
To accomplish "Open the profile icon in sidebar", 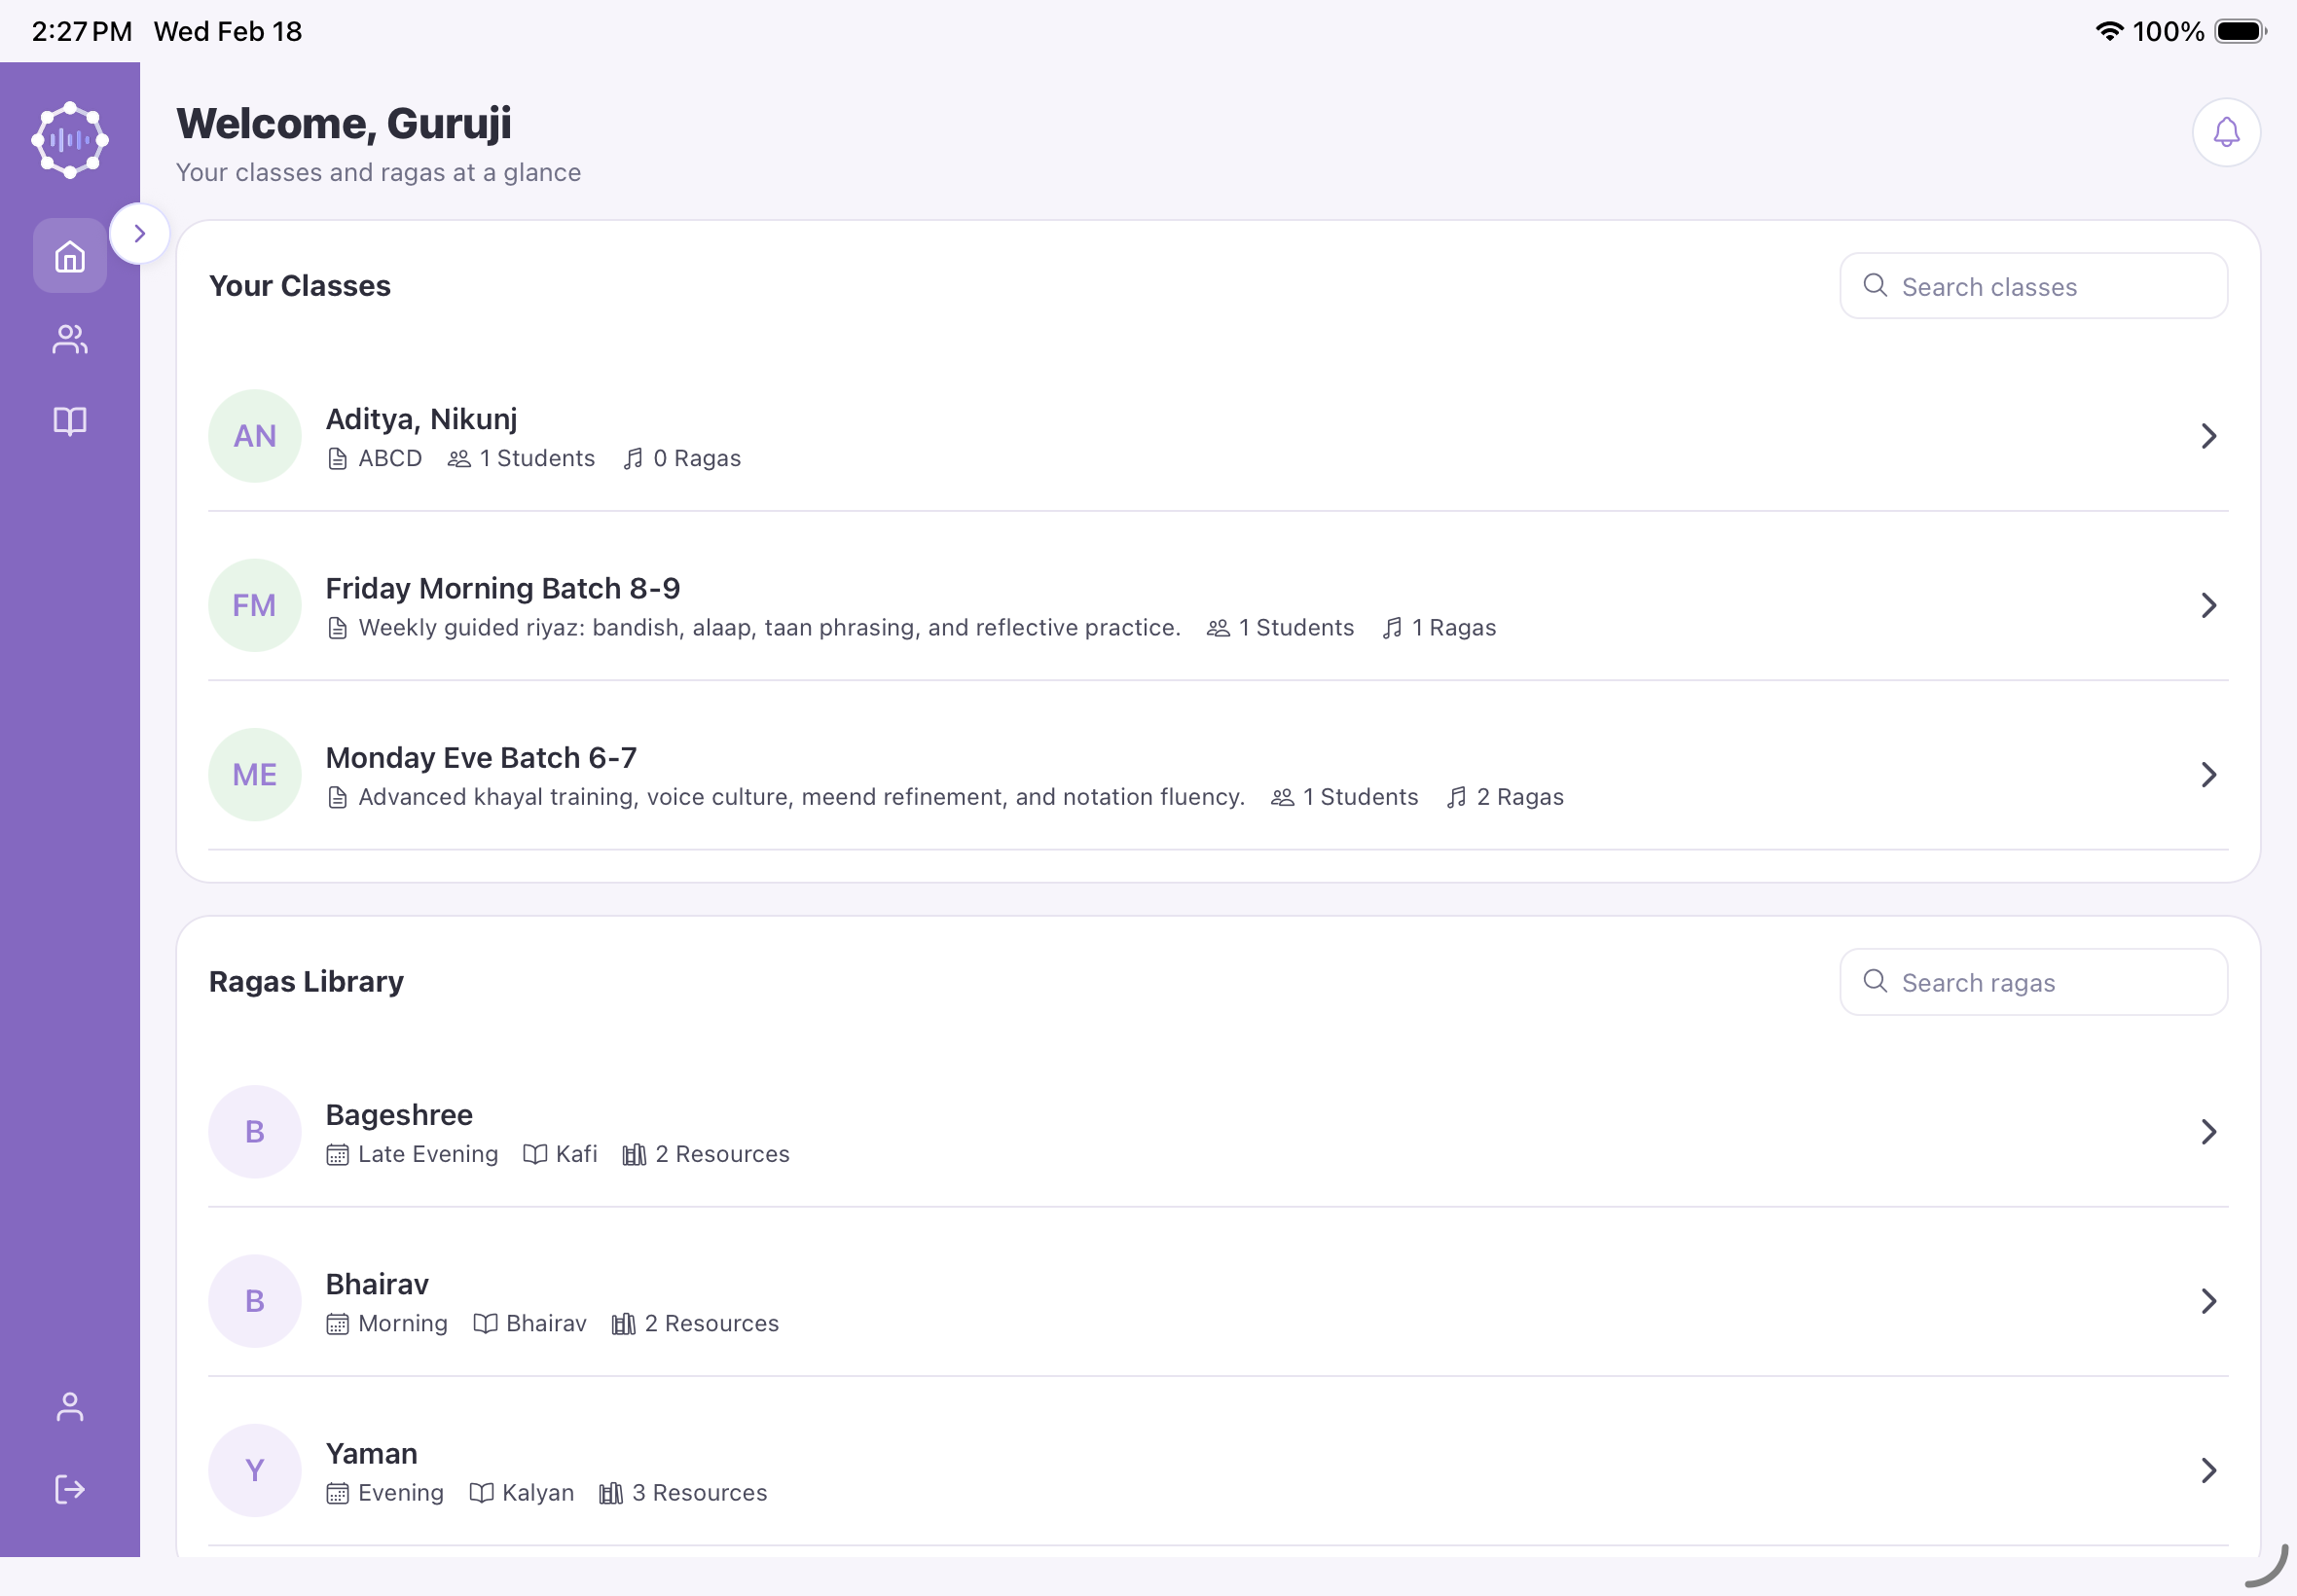I will (70, 1407).
